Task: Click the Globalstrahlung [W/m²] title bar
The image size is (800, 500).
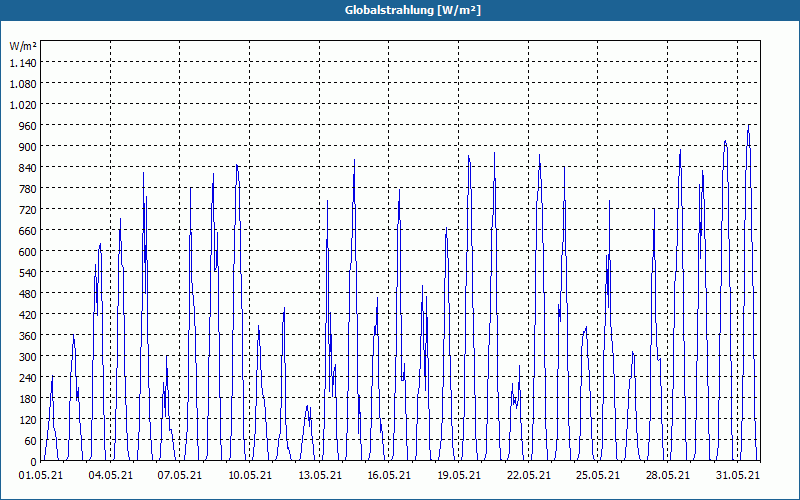Action: pyautogui.click(x=400, y=10)
